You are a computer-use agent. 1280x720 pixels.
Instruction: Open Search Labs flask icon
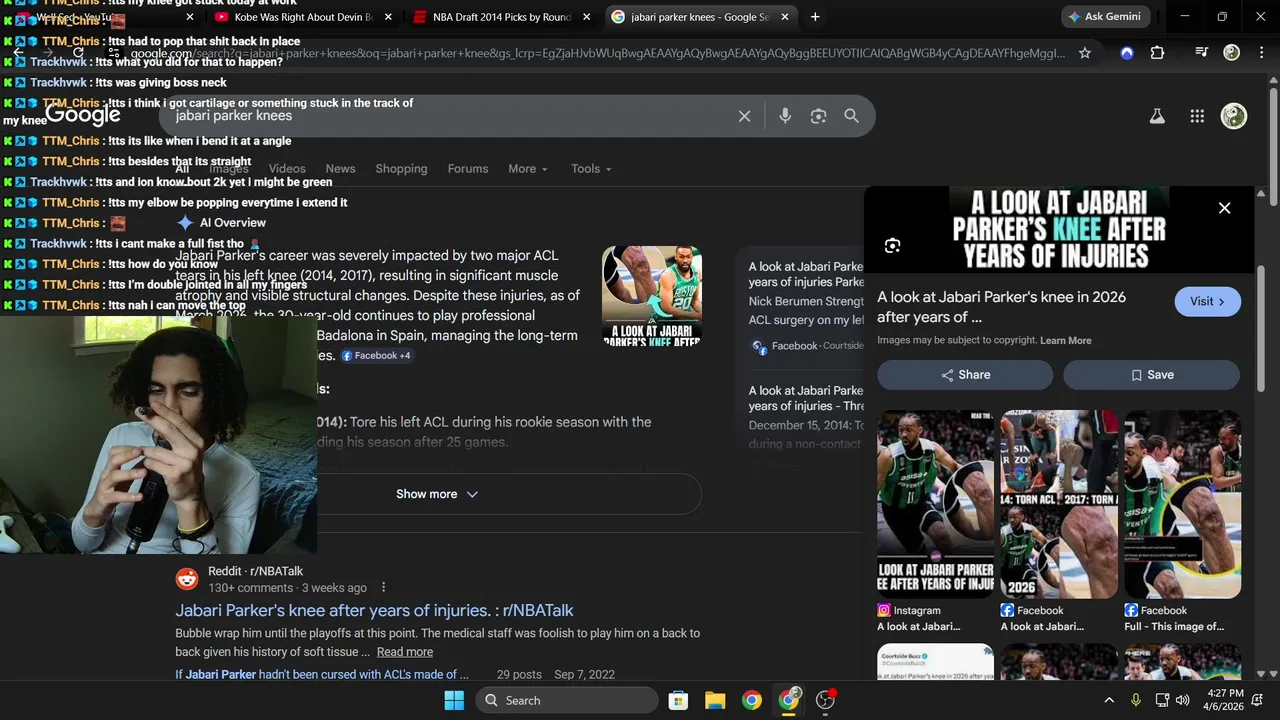click(x=1157, y=116)
